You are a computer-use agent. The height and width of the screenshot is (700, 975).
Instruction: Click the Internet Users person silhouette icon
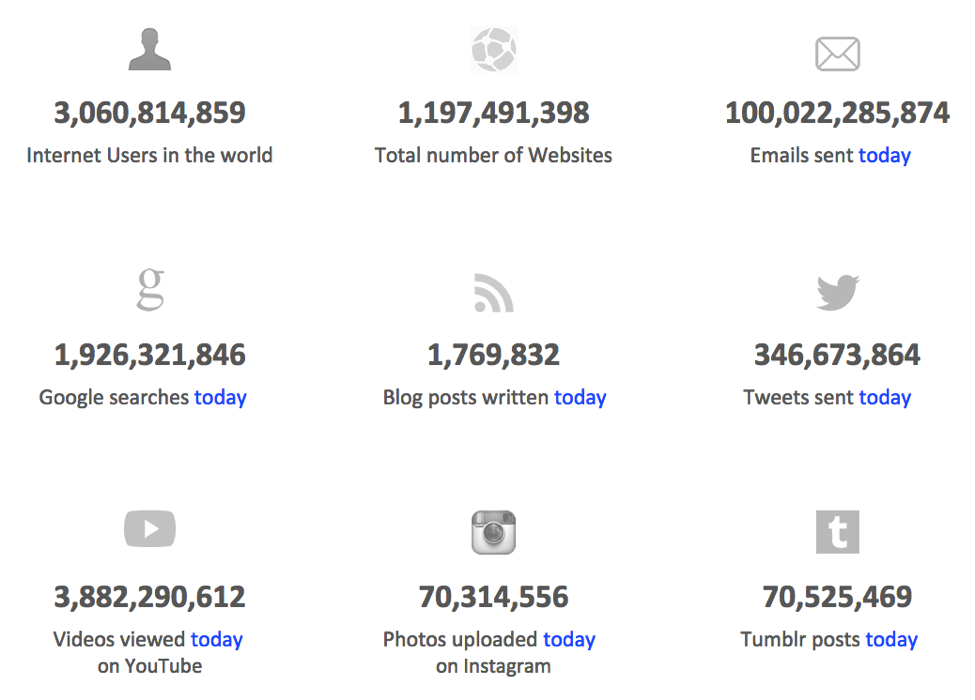pyautogui.click(x=149, y=49)
